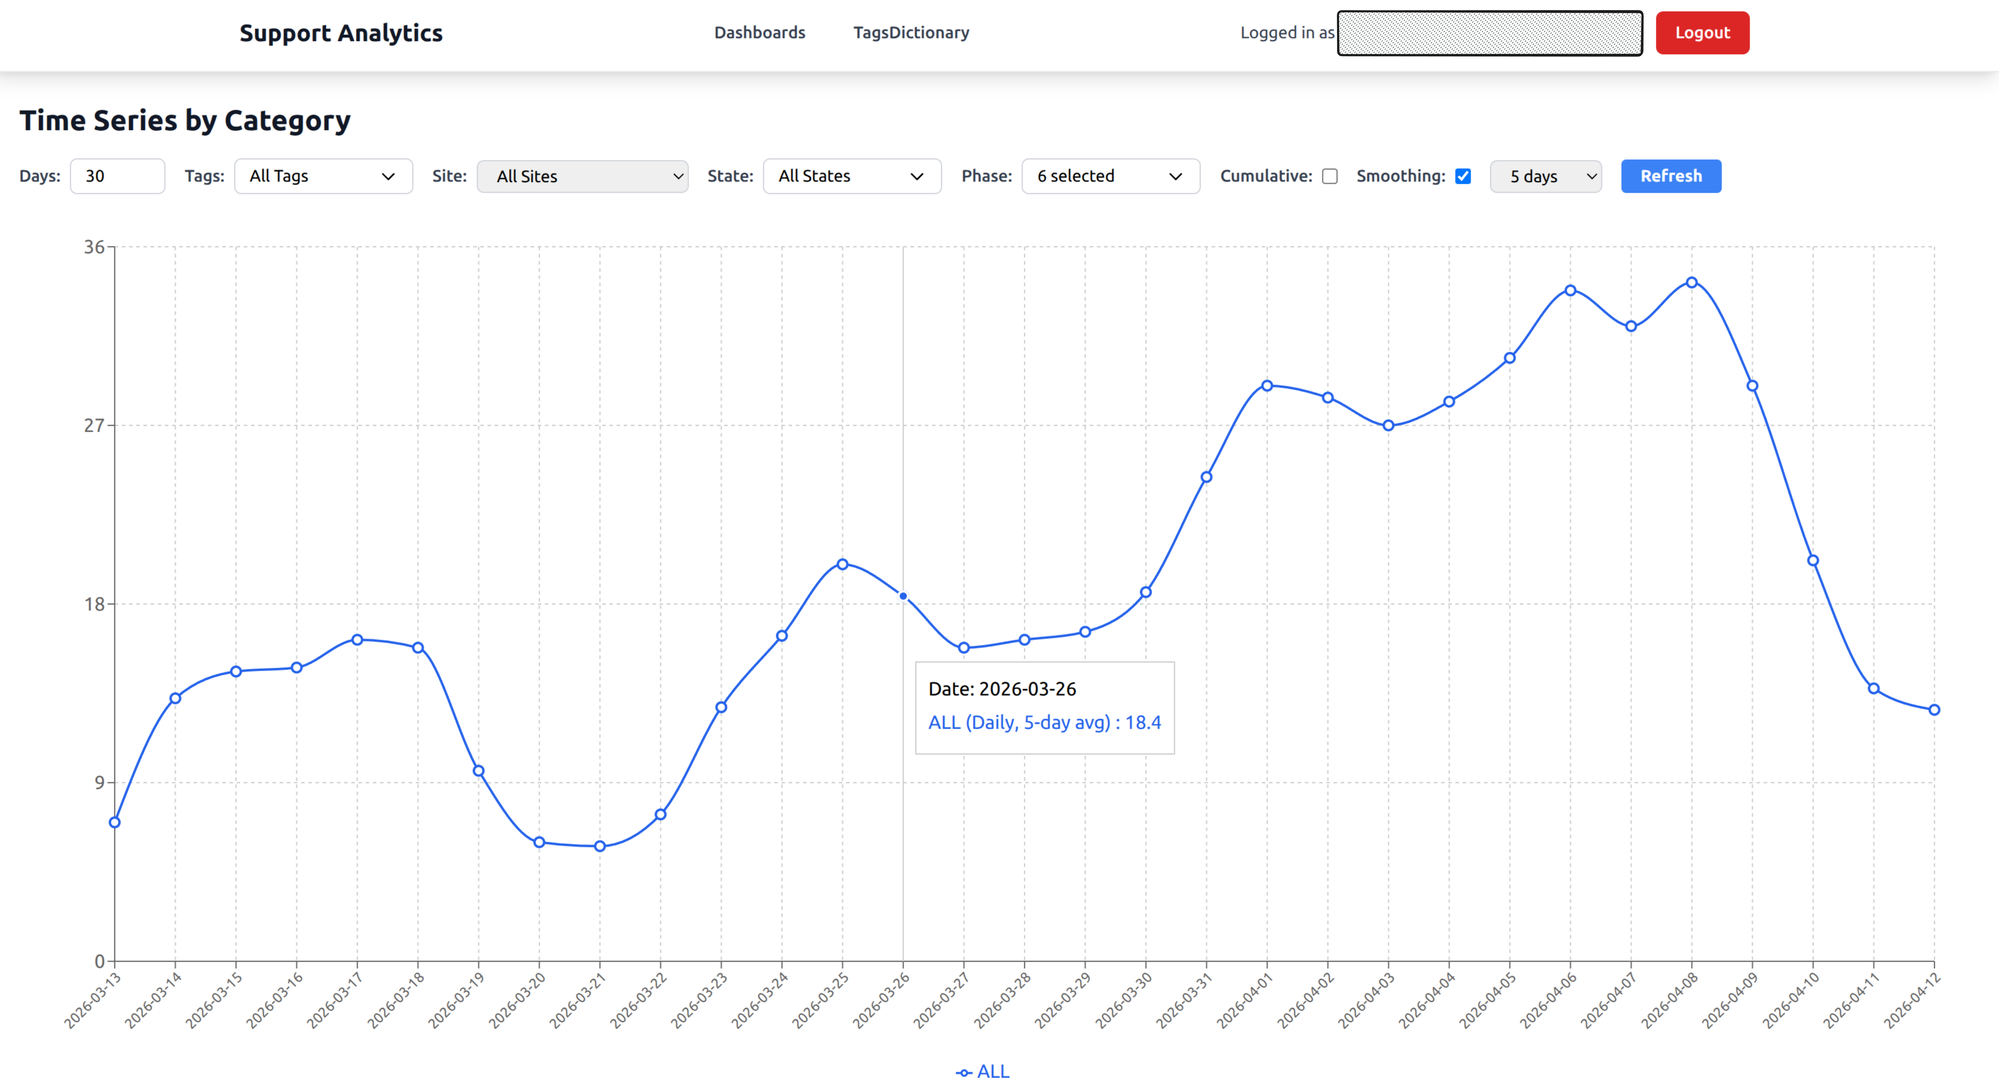Click the logged-in username field
This screenshot has height=1082, width=1999.
pyautogui.click(x=1488, y=33)
